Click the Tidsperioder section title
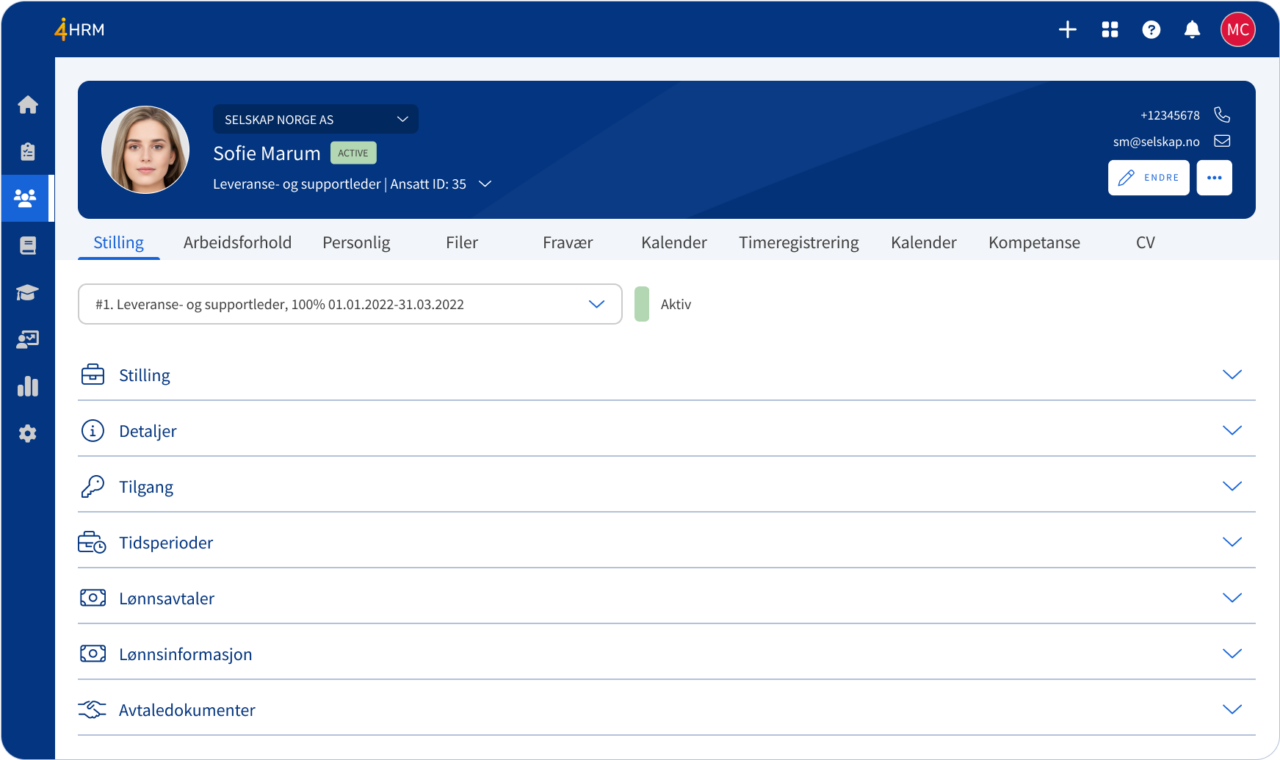Image resolution: width=1280 pixels, height=760 pixels. (166, 542)
